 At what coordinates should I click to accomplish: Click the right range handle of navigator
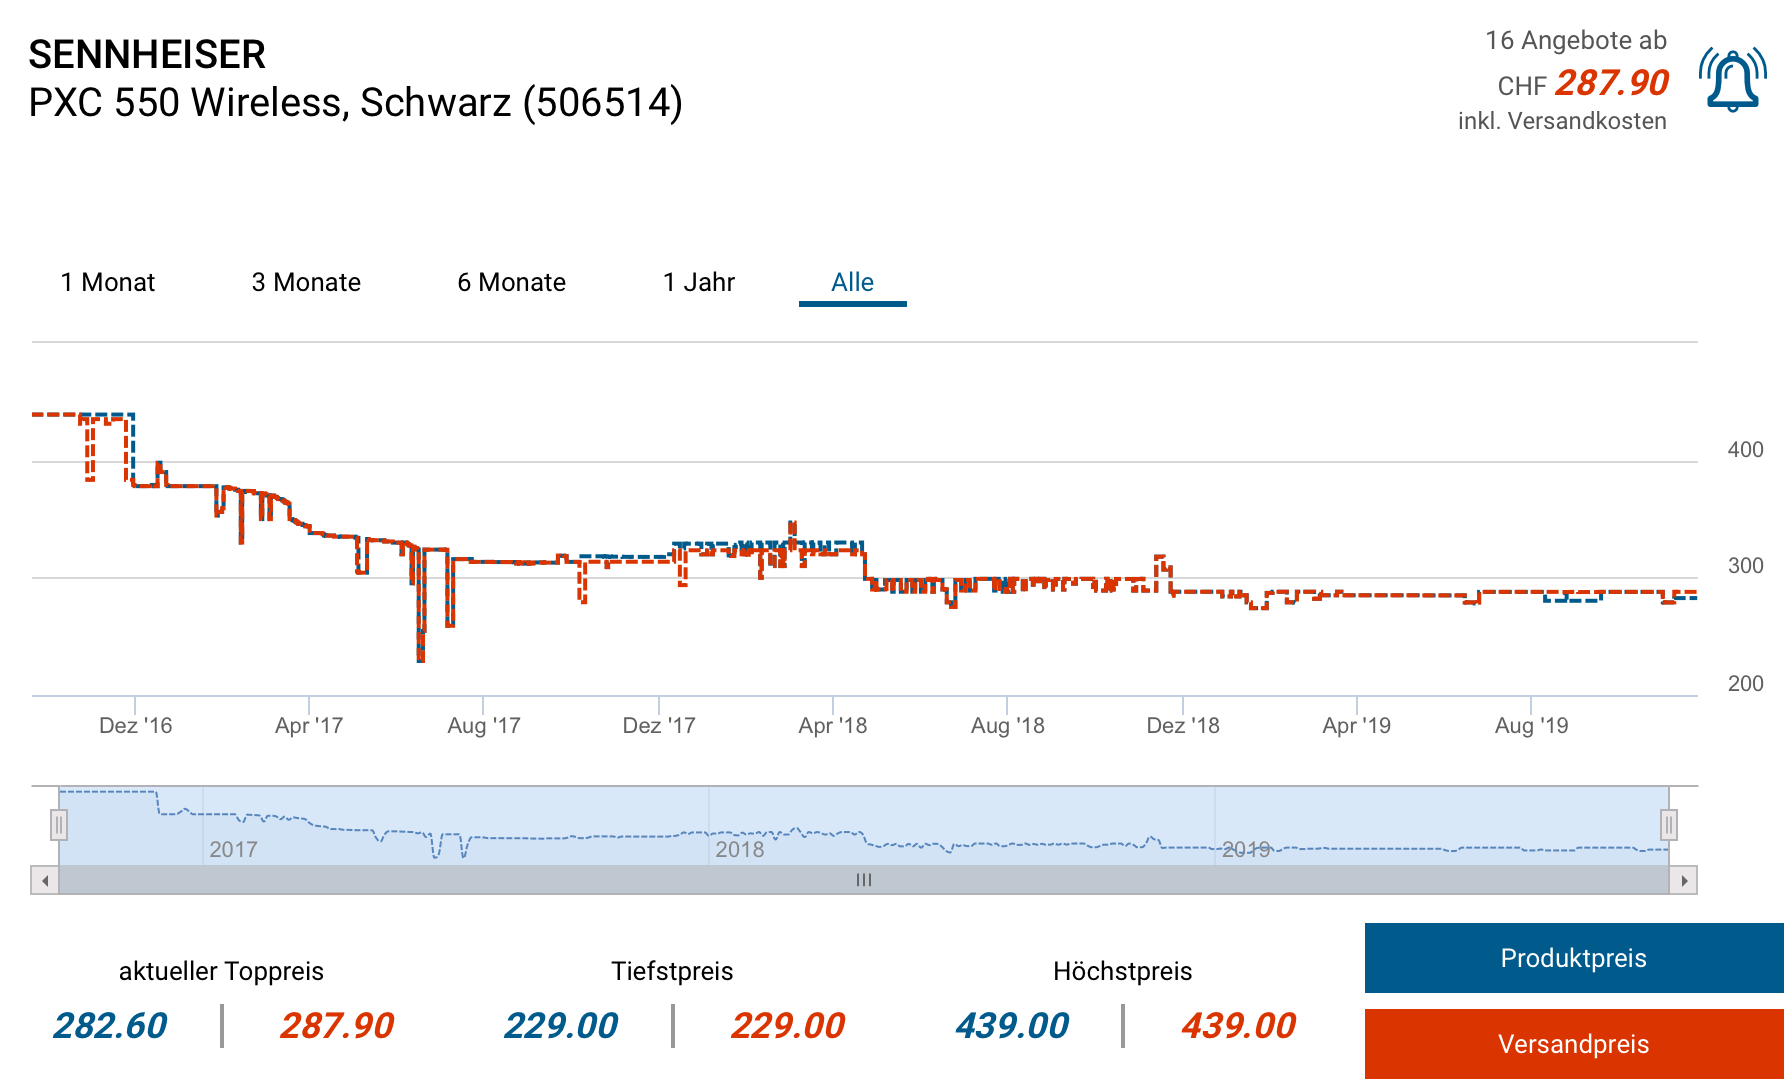coord(1668,825)
